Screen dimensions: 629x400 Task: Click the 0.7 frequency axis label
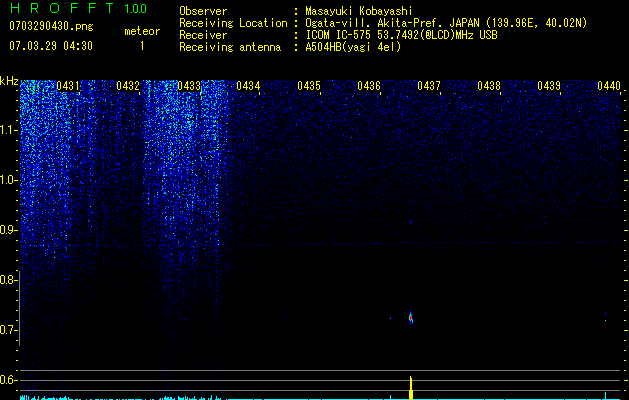tap(8, 330)
